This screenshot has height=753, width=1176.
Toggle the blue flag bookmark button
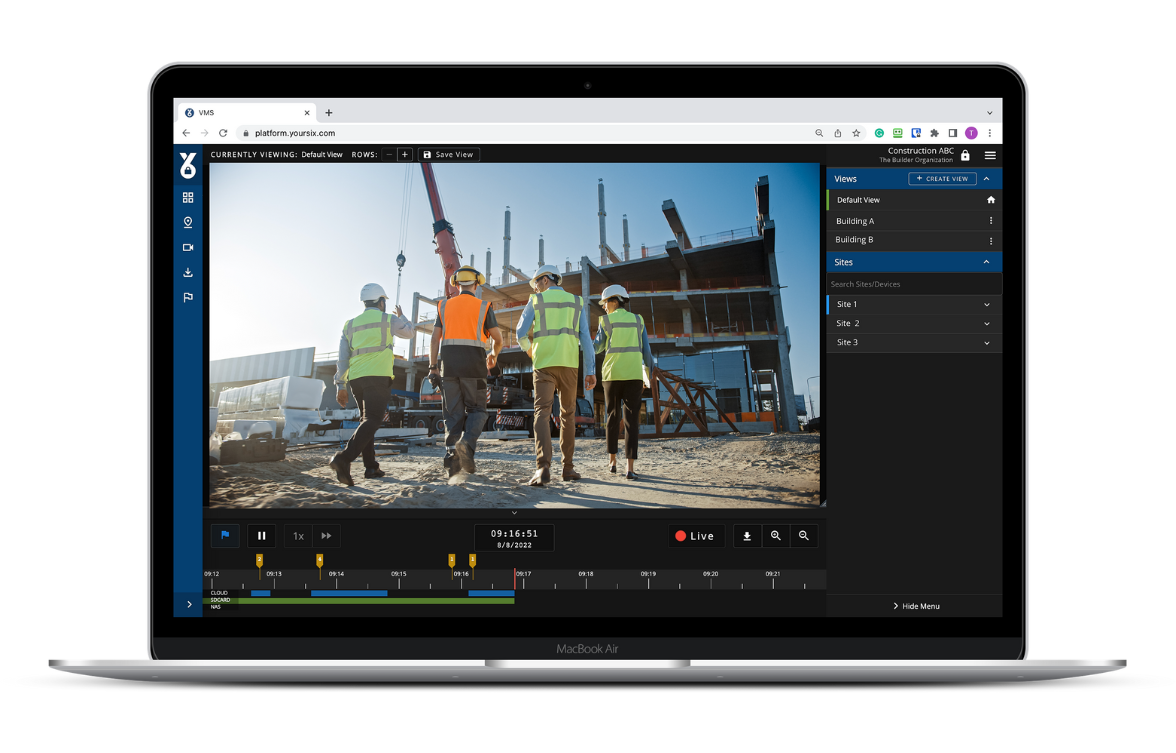[x=225, y=536]
